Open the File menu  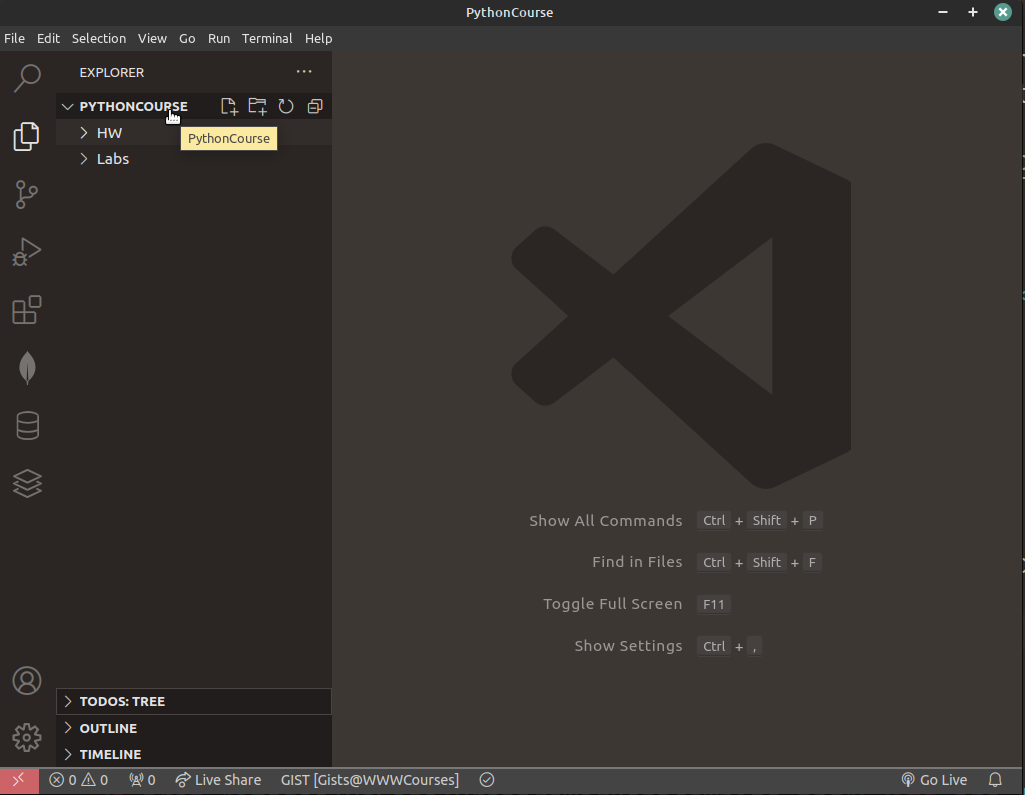click(x=14, y=39)
